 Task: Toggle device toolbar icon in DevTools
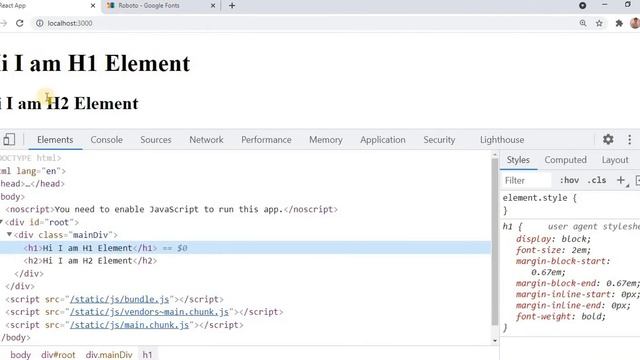click(x=9, y=140)
